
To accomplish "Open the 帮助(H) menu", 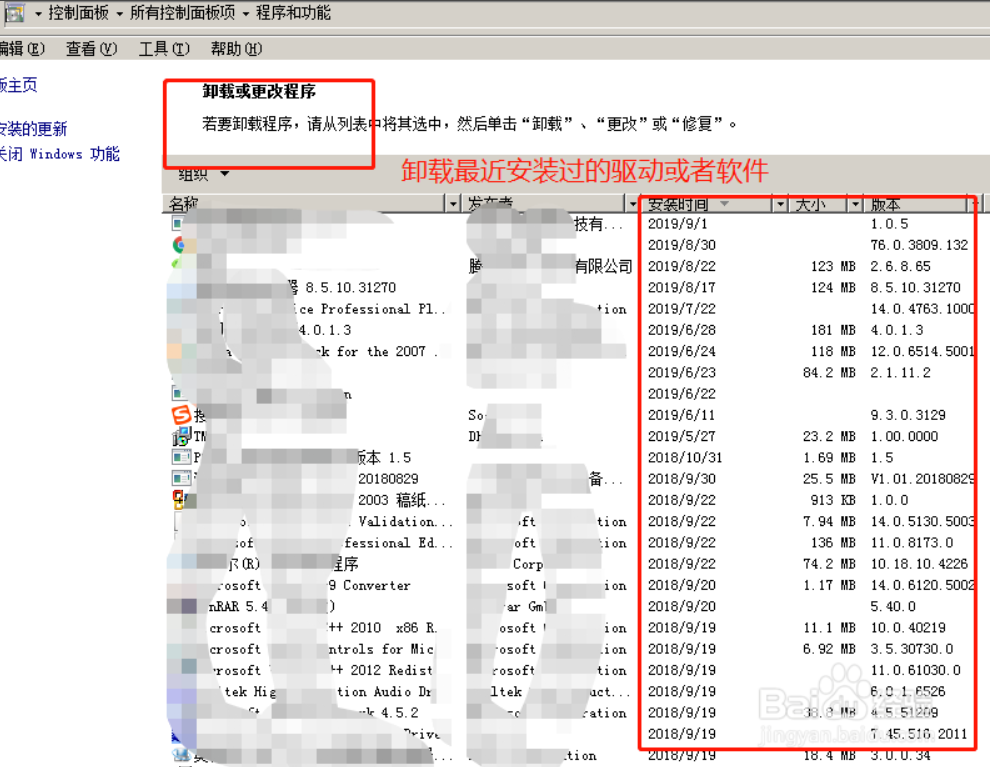I will click(236, 49).
